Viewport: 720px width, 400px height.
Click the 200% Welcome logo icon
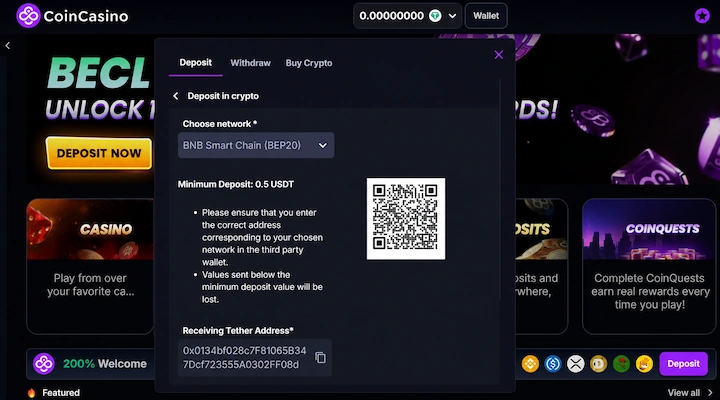pyautogui.click(x=44, y=364)
